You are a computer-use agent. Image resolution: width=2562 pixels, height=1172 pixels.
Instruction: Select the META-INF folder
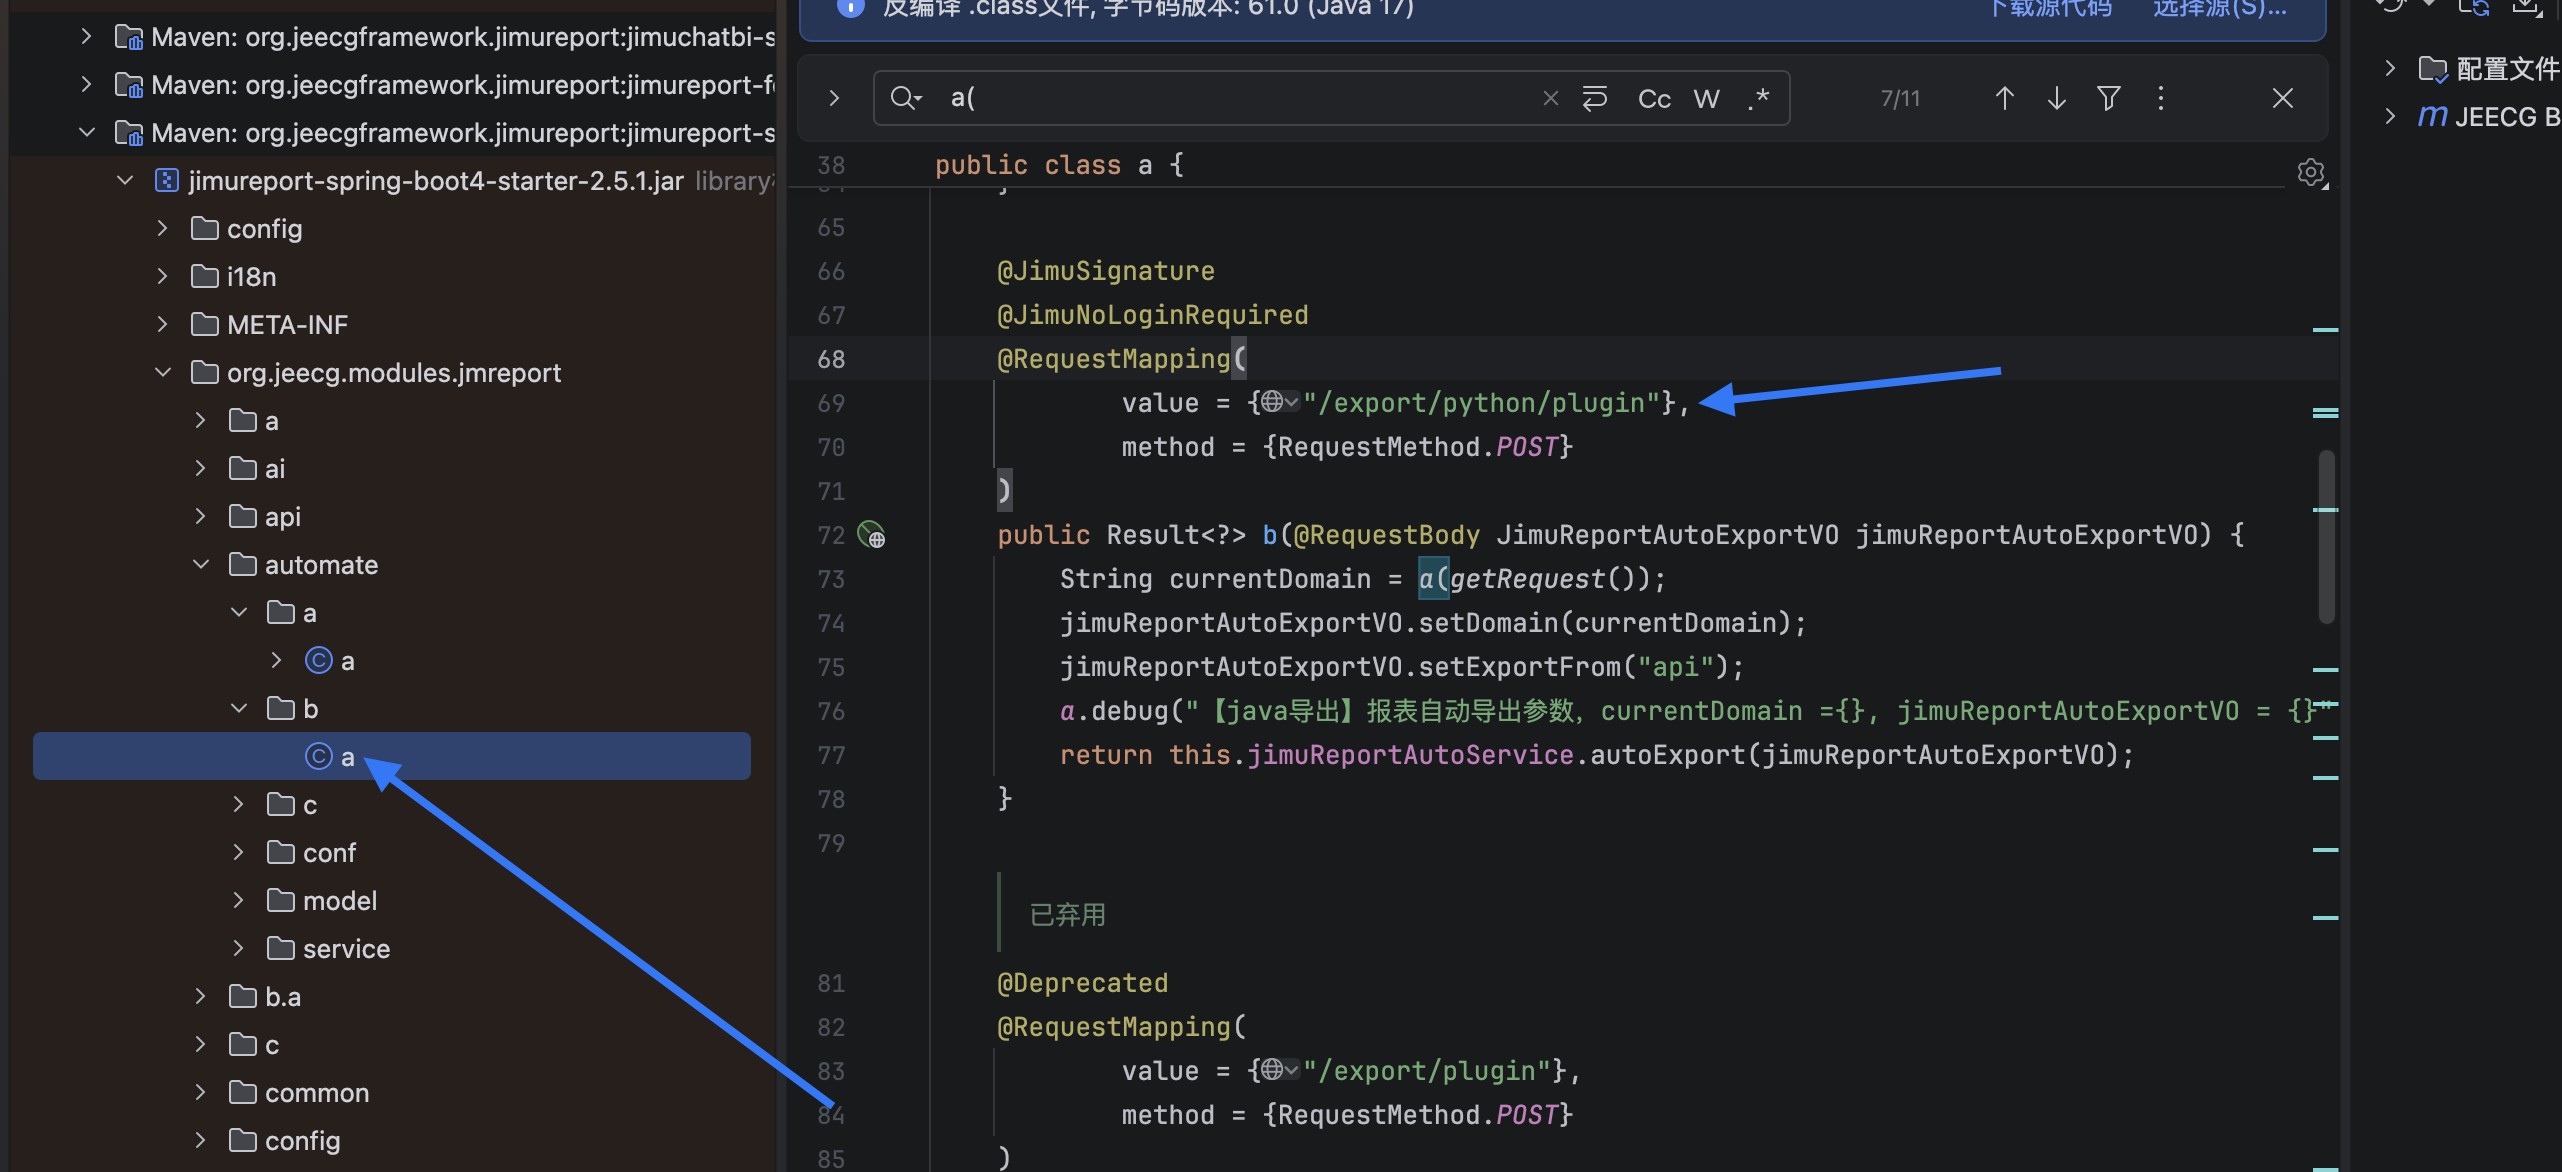(287, 325)
